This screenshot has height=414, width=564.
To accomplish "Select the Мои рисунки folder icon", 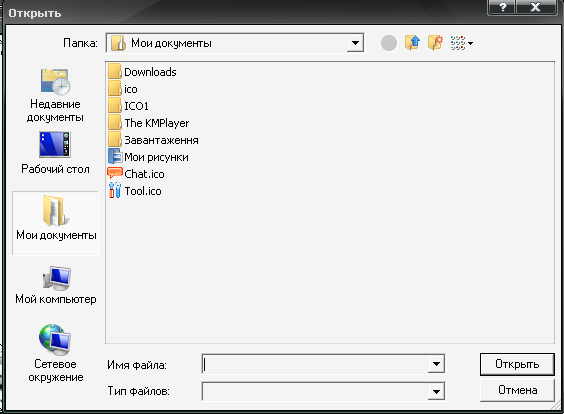I will [115, 157].
